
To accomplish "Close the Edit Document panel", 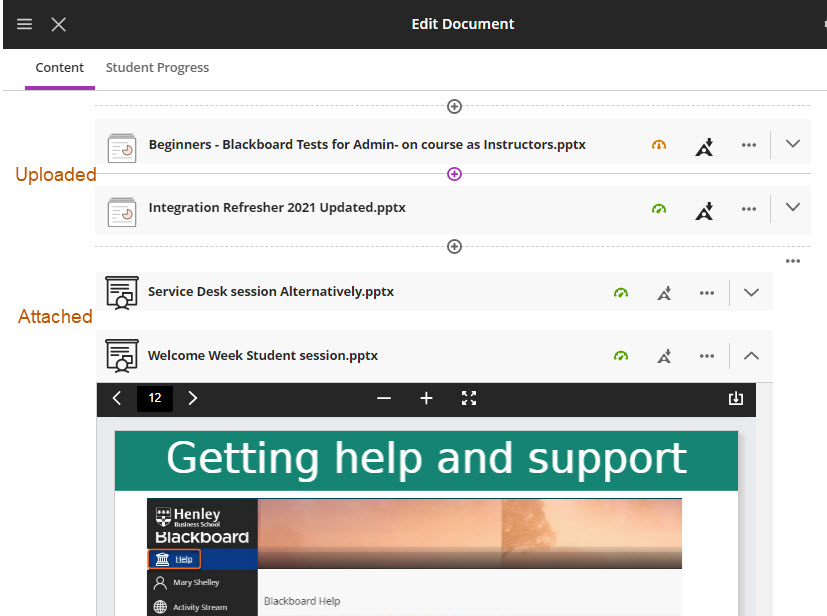I will 59,24.
